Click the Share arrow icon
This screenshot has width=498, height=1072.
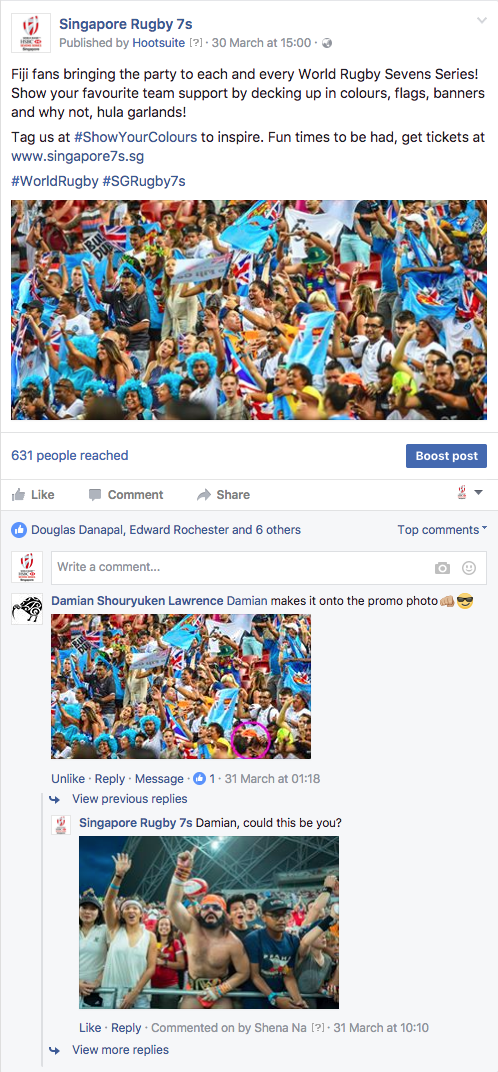pos(203,494)
